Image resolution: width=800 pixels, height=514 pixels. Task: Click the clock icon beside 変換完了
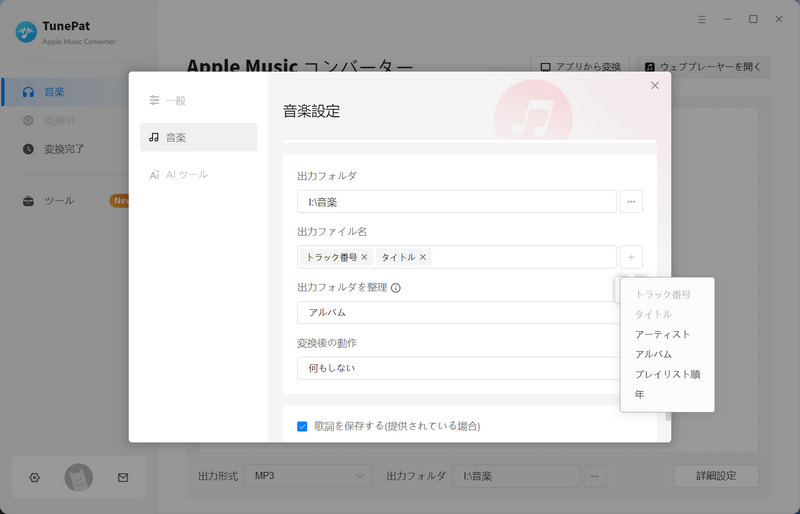29,149
